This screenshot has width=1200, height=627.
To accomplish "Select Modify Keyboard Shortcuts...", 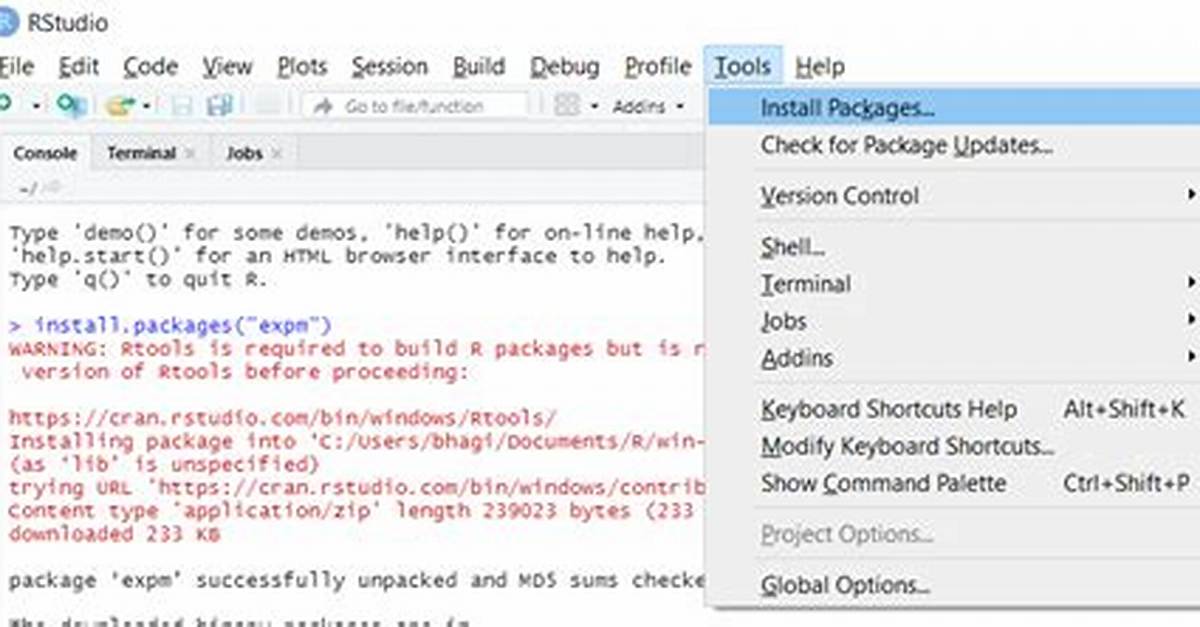I will (953, 447).
